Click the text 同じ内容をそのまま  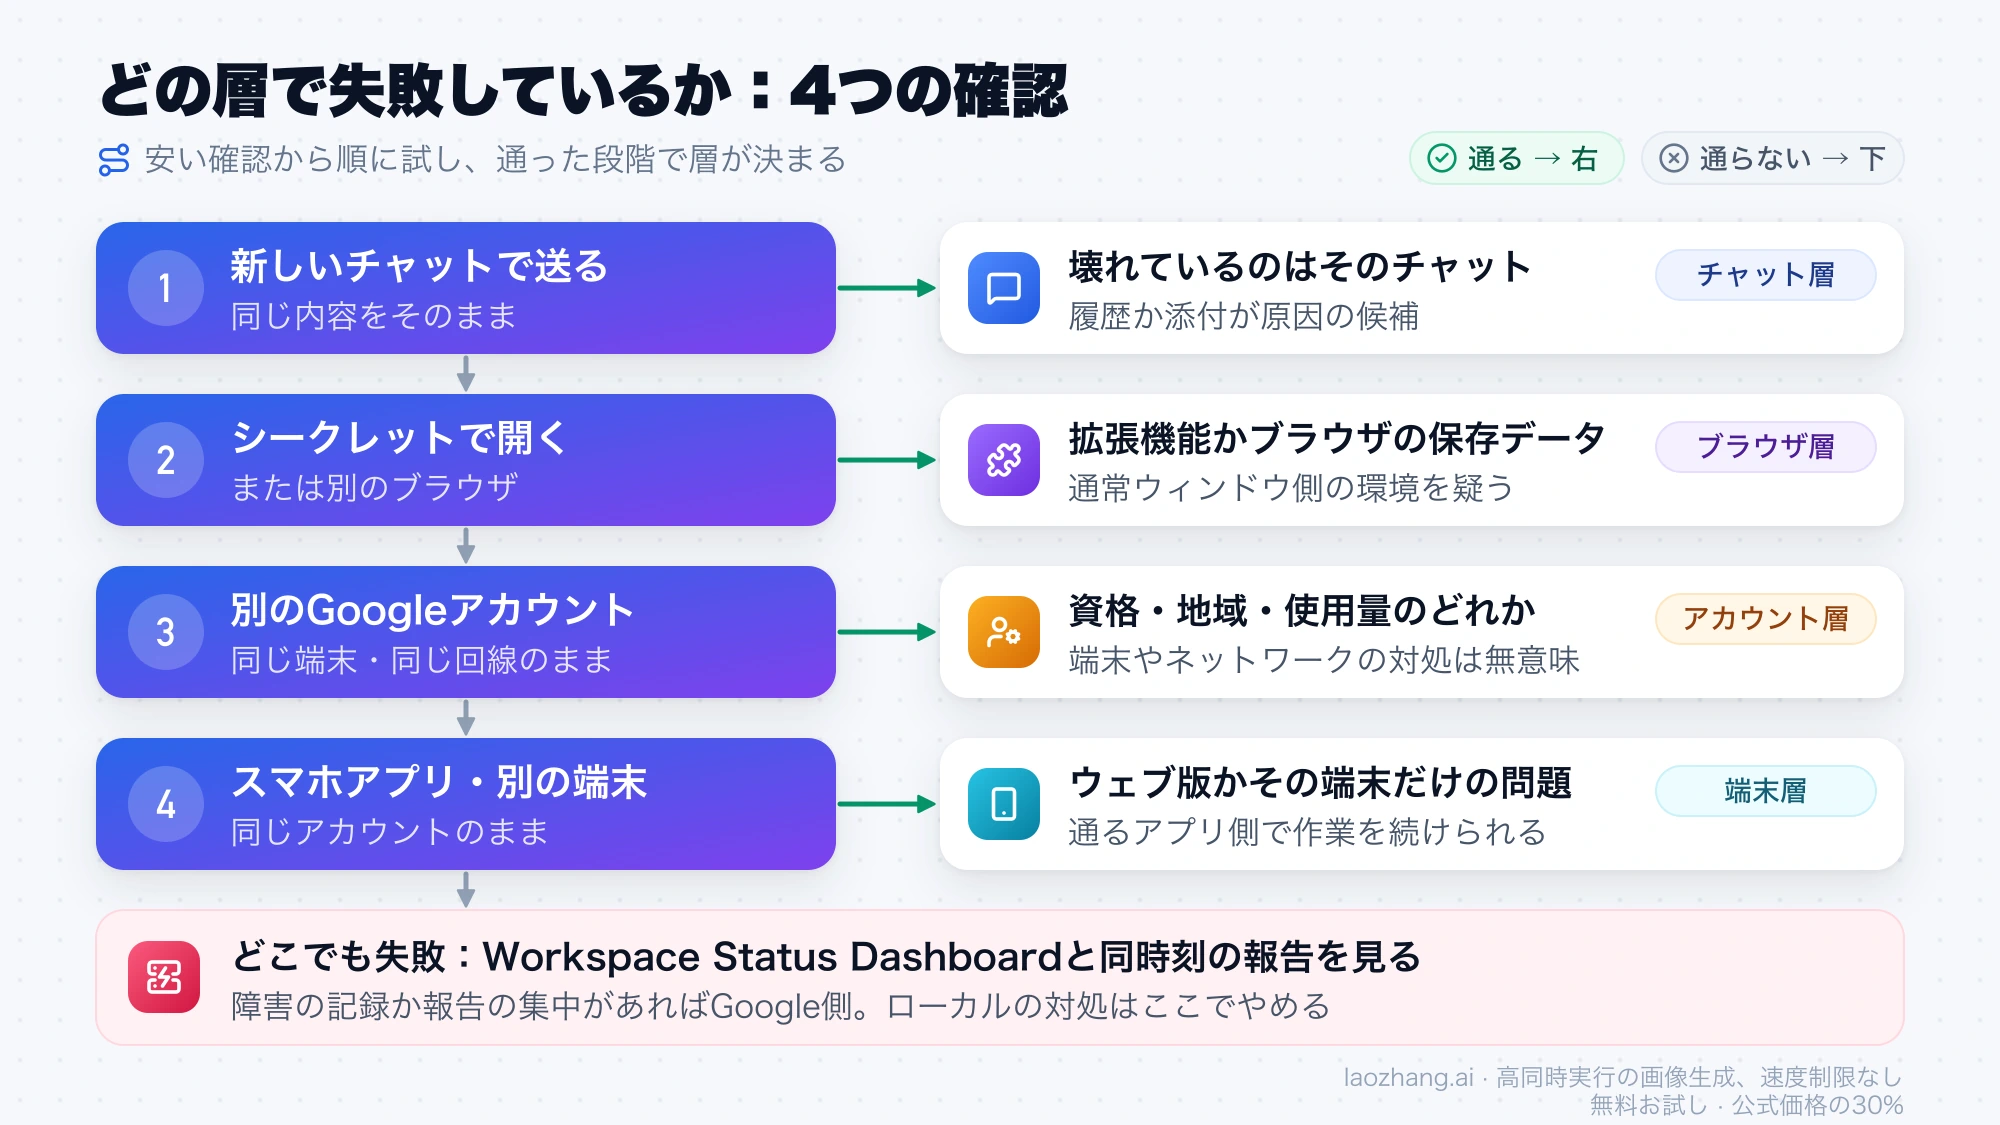pyautogui.click(x=373, y=316)
